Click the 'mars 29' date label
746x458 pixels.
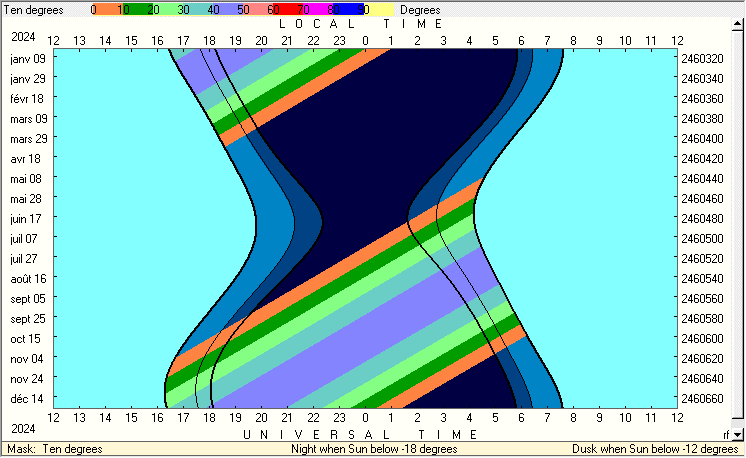click(29, 138)
